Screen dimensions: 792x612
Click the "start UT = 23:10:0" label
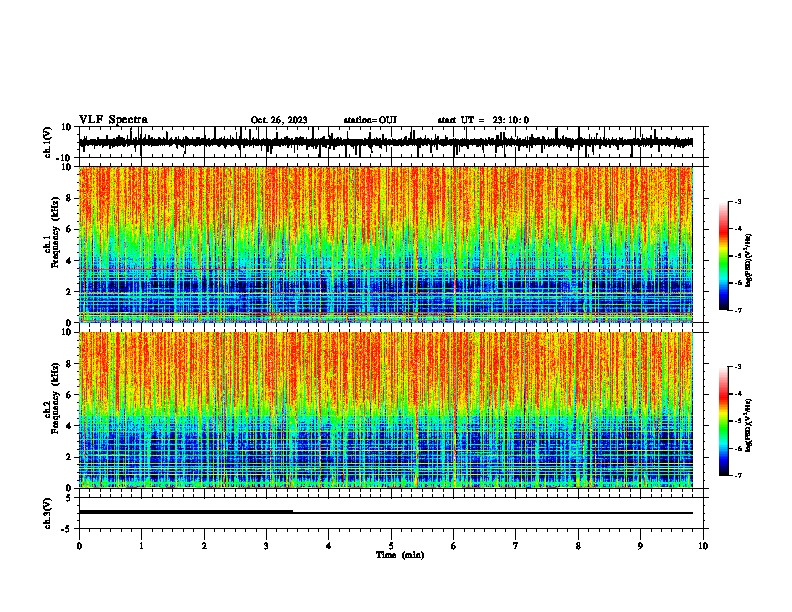483,120
